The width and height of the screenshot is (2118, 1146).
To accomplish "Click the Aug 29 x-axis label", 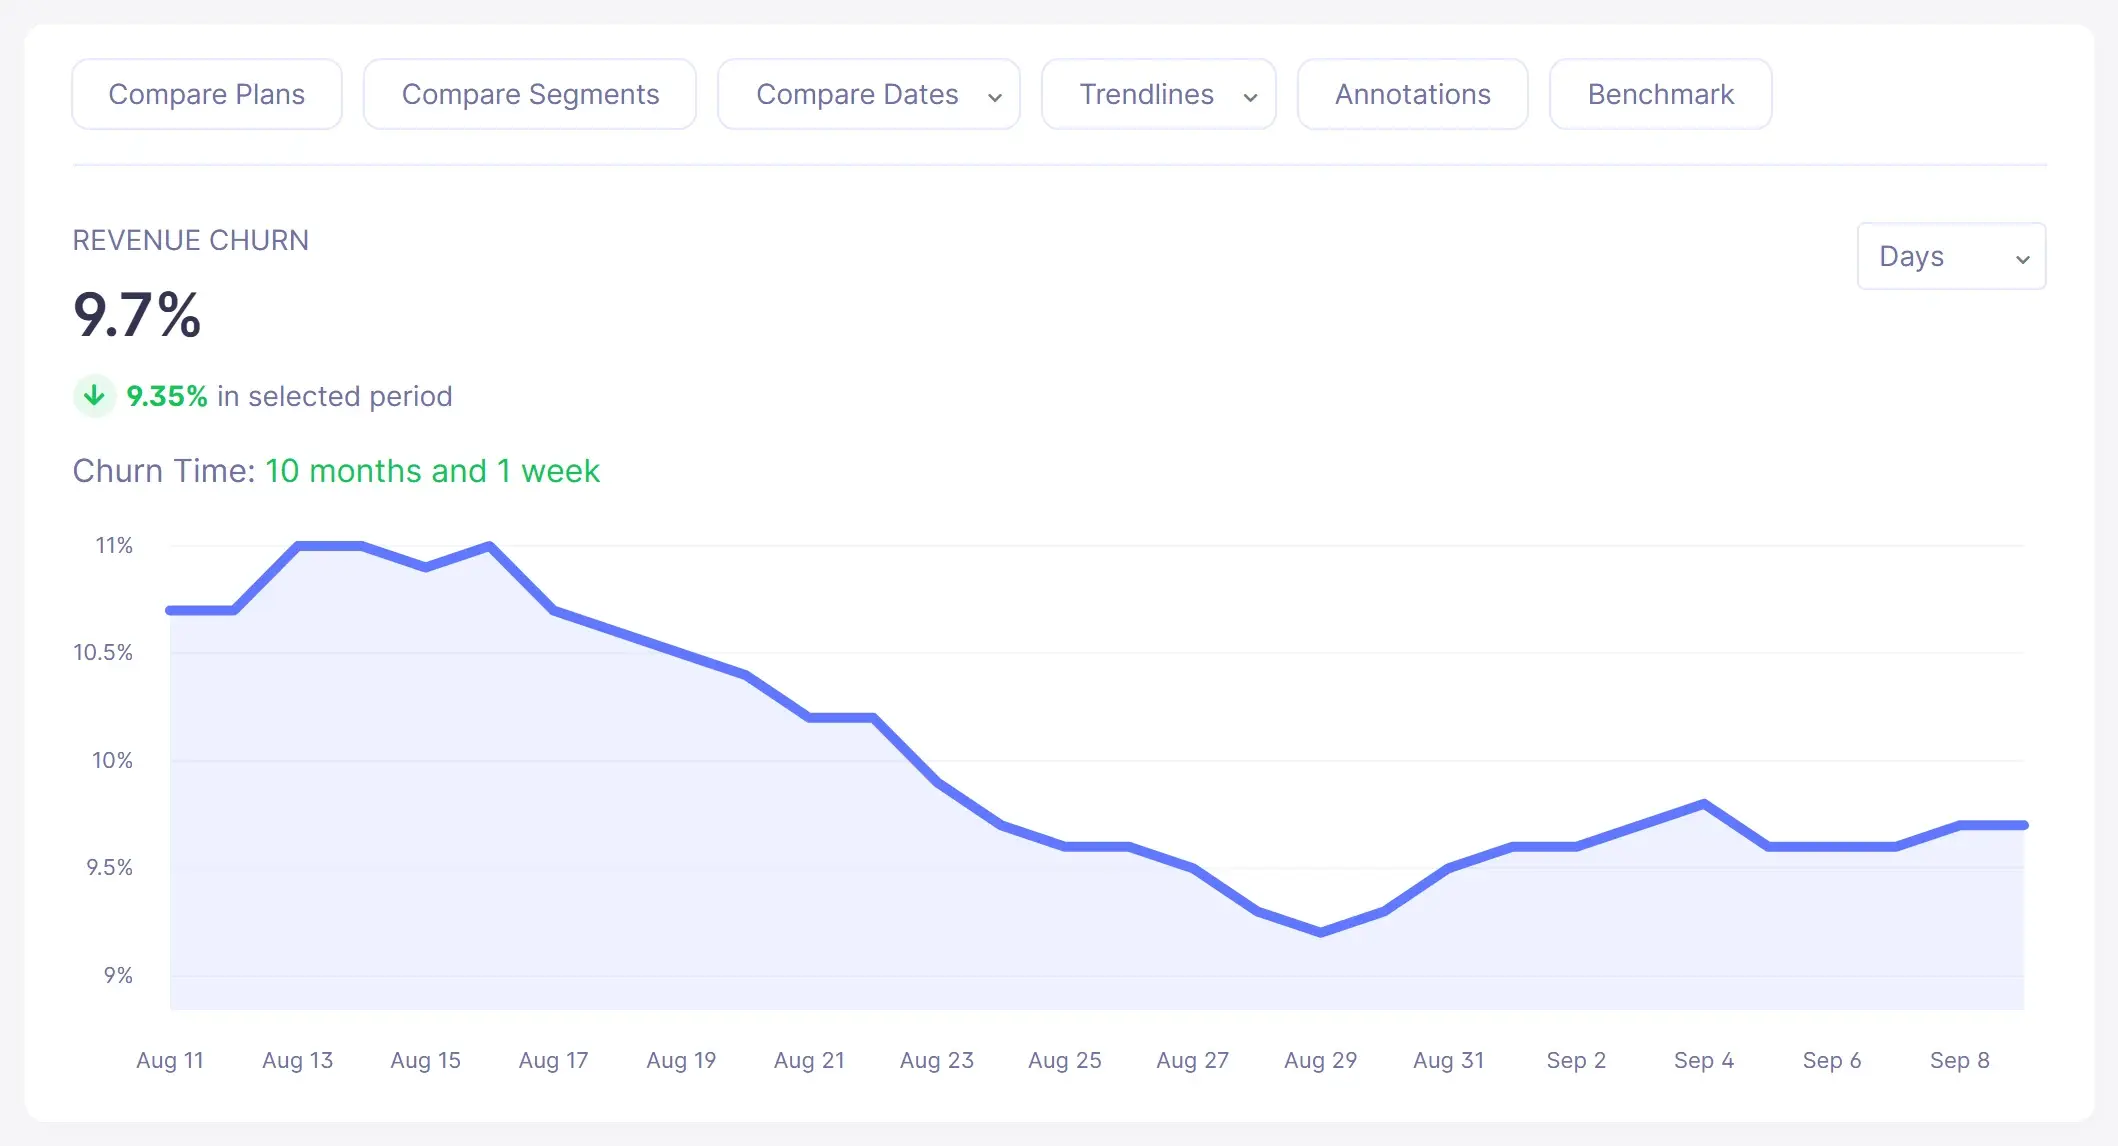I will pyautogui.click(x=1321, y=1060).
